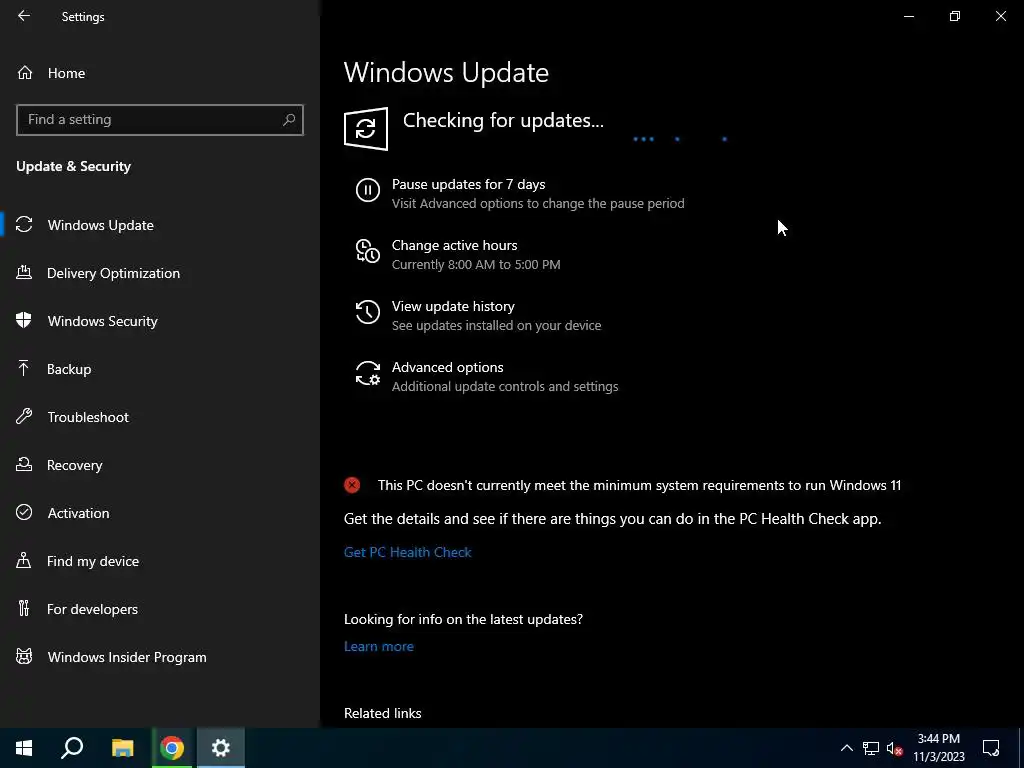Click the pause circle icon

coord(368,191)
